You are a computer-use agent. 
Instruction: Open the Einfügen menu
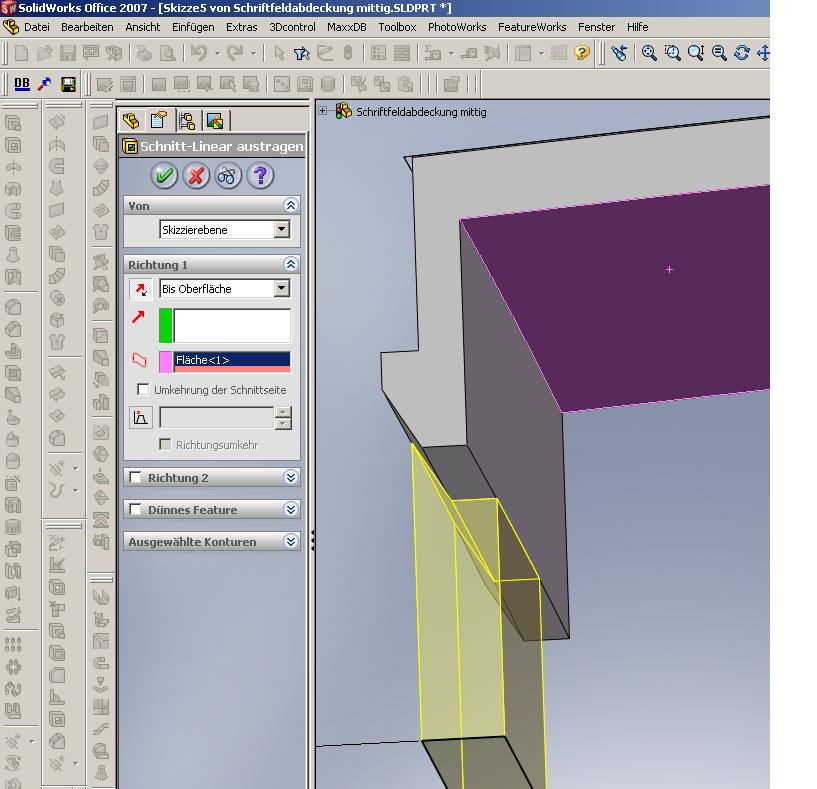point(193,27)
